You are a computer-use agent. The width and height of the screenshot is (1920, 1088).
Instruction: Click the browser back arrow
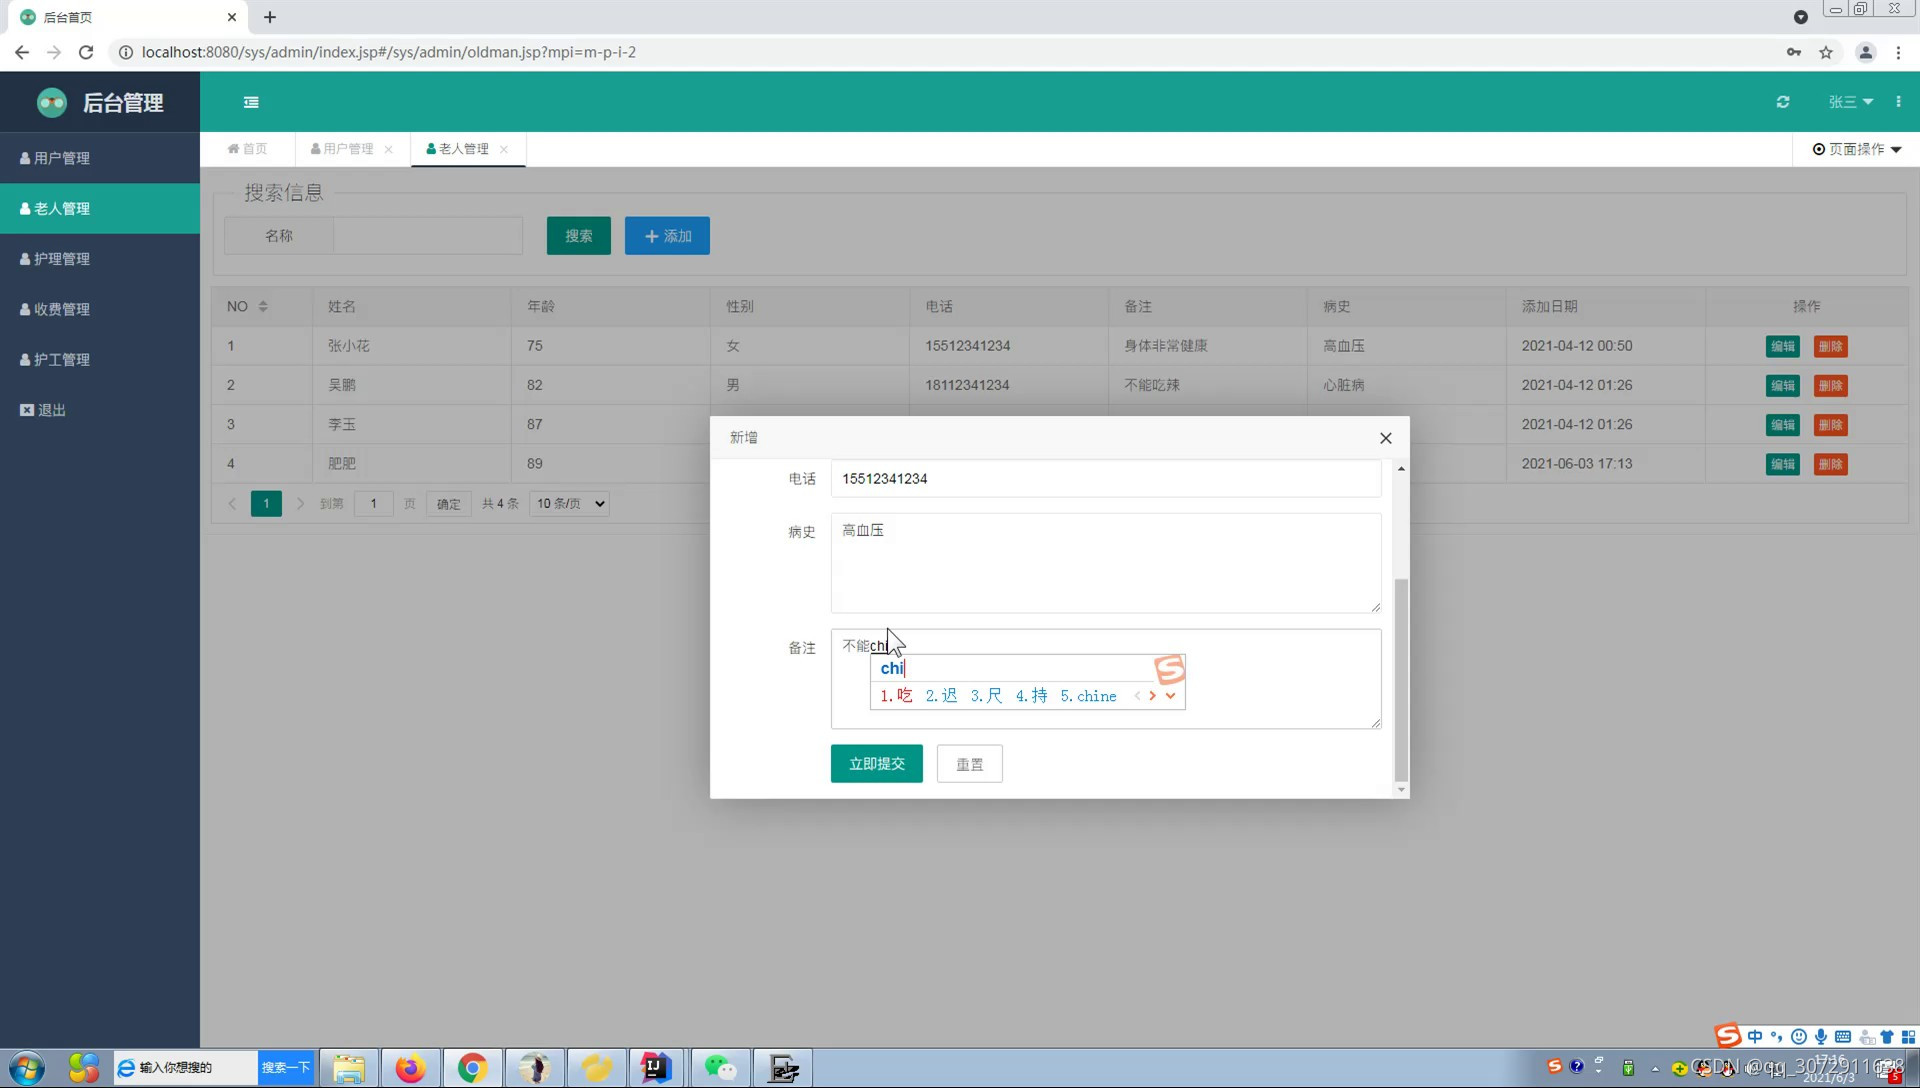tap(22, 52)
